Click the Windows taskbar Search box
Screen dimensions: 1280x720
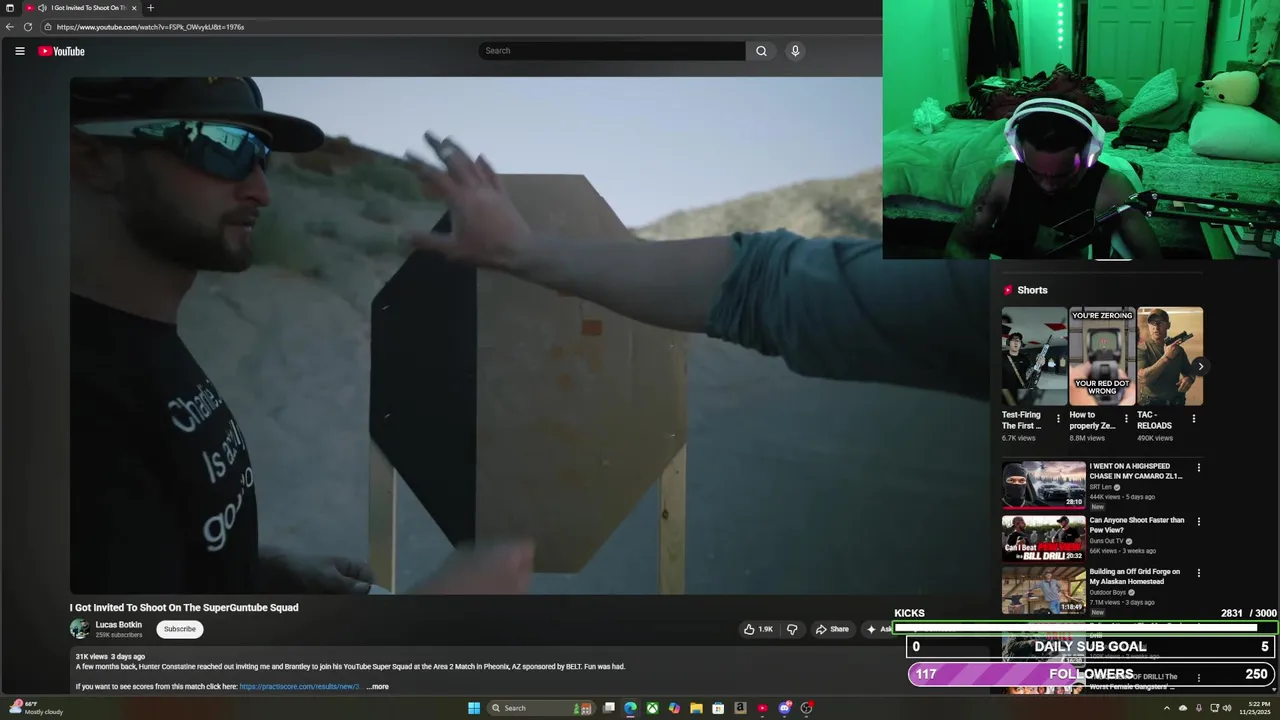coord(541,708)
